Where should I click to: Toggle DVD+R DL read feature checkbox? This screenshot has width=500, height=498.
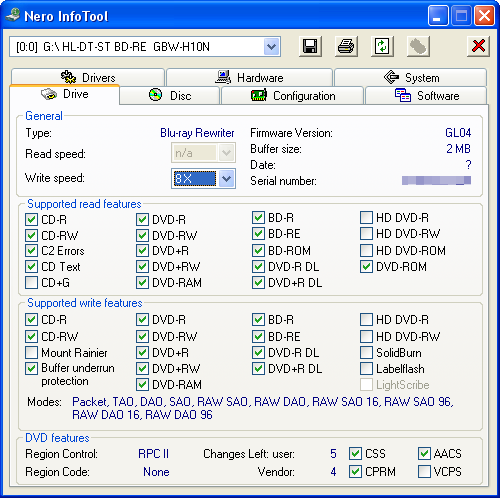[x=258, y=283]
